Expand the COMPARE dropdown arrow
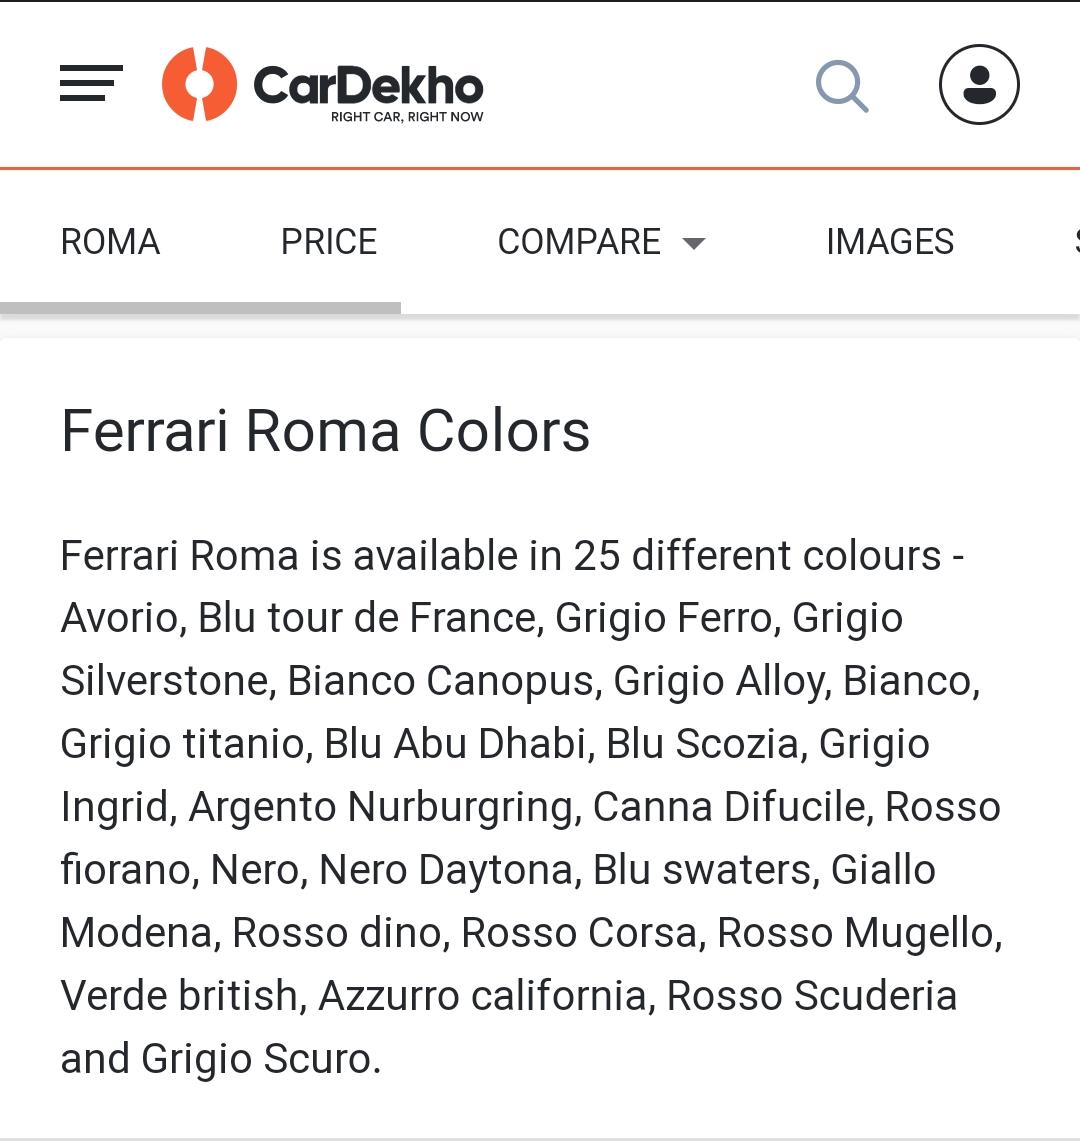This screenshot has height=1144, width=1080. 693,244
